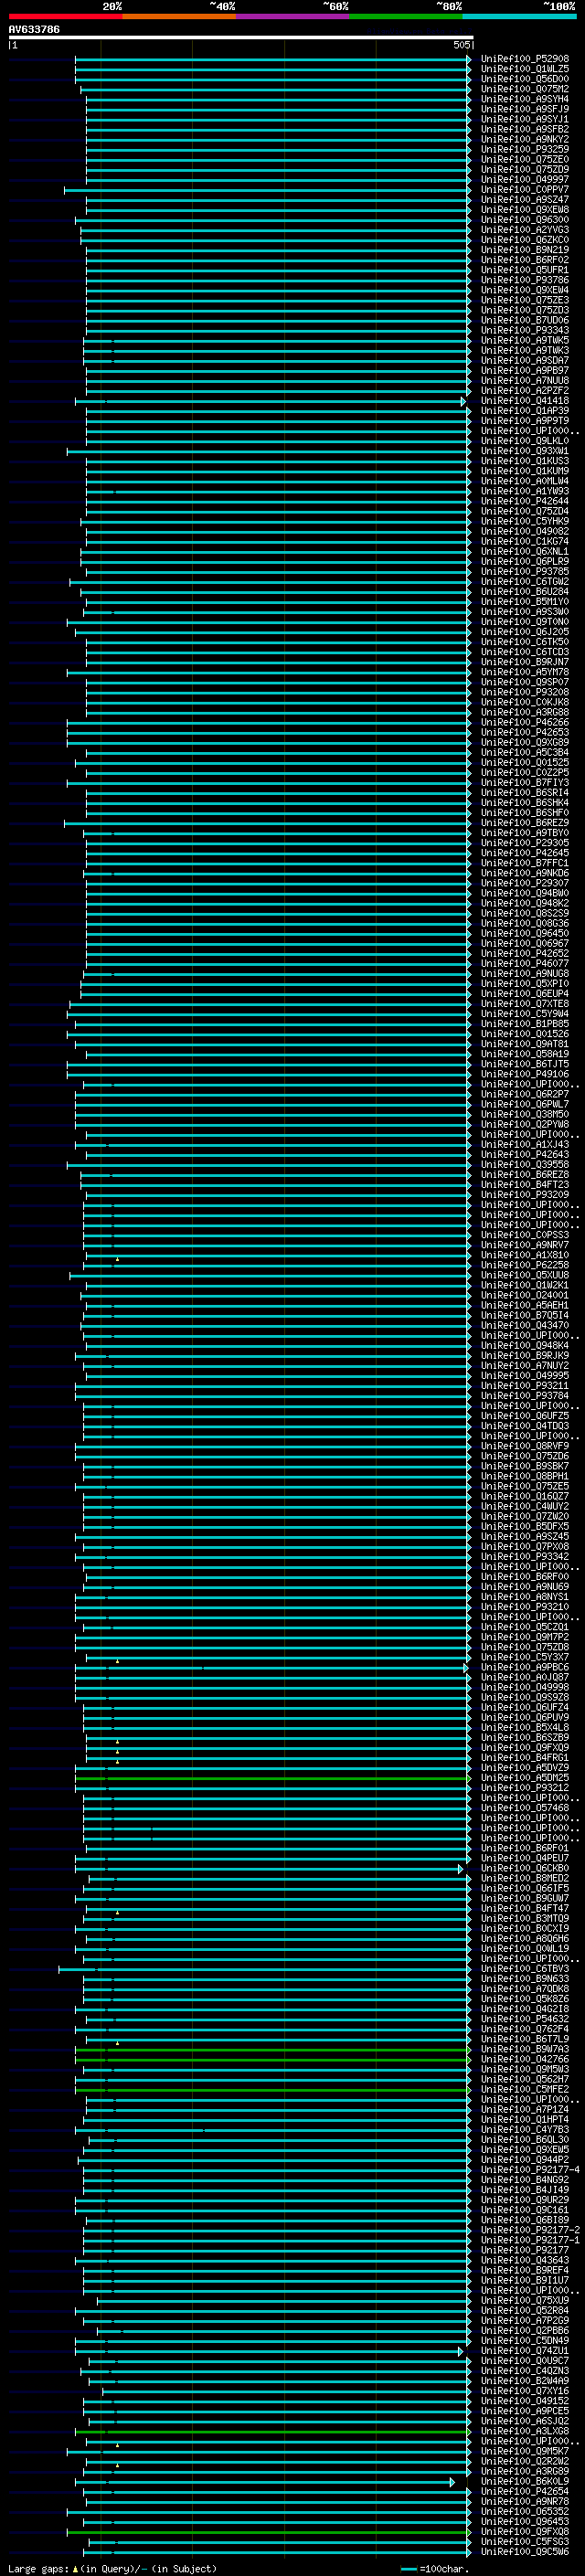The height and width of the screenshot is (2576, 585).
Task: Open hit UniRef100_C0PPV7
Action: tap(524, 190)
